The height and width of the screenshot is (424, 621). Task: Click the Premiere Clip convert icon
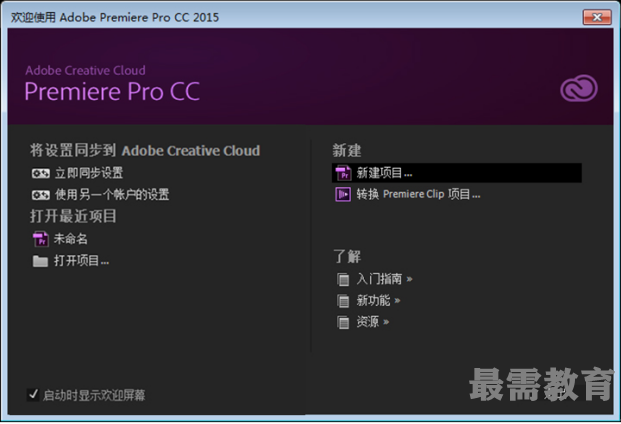coord(343,194)
